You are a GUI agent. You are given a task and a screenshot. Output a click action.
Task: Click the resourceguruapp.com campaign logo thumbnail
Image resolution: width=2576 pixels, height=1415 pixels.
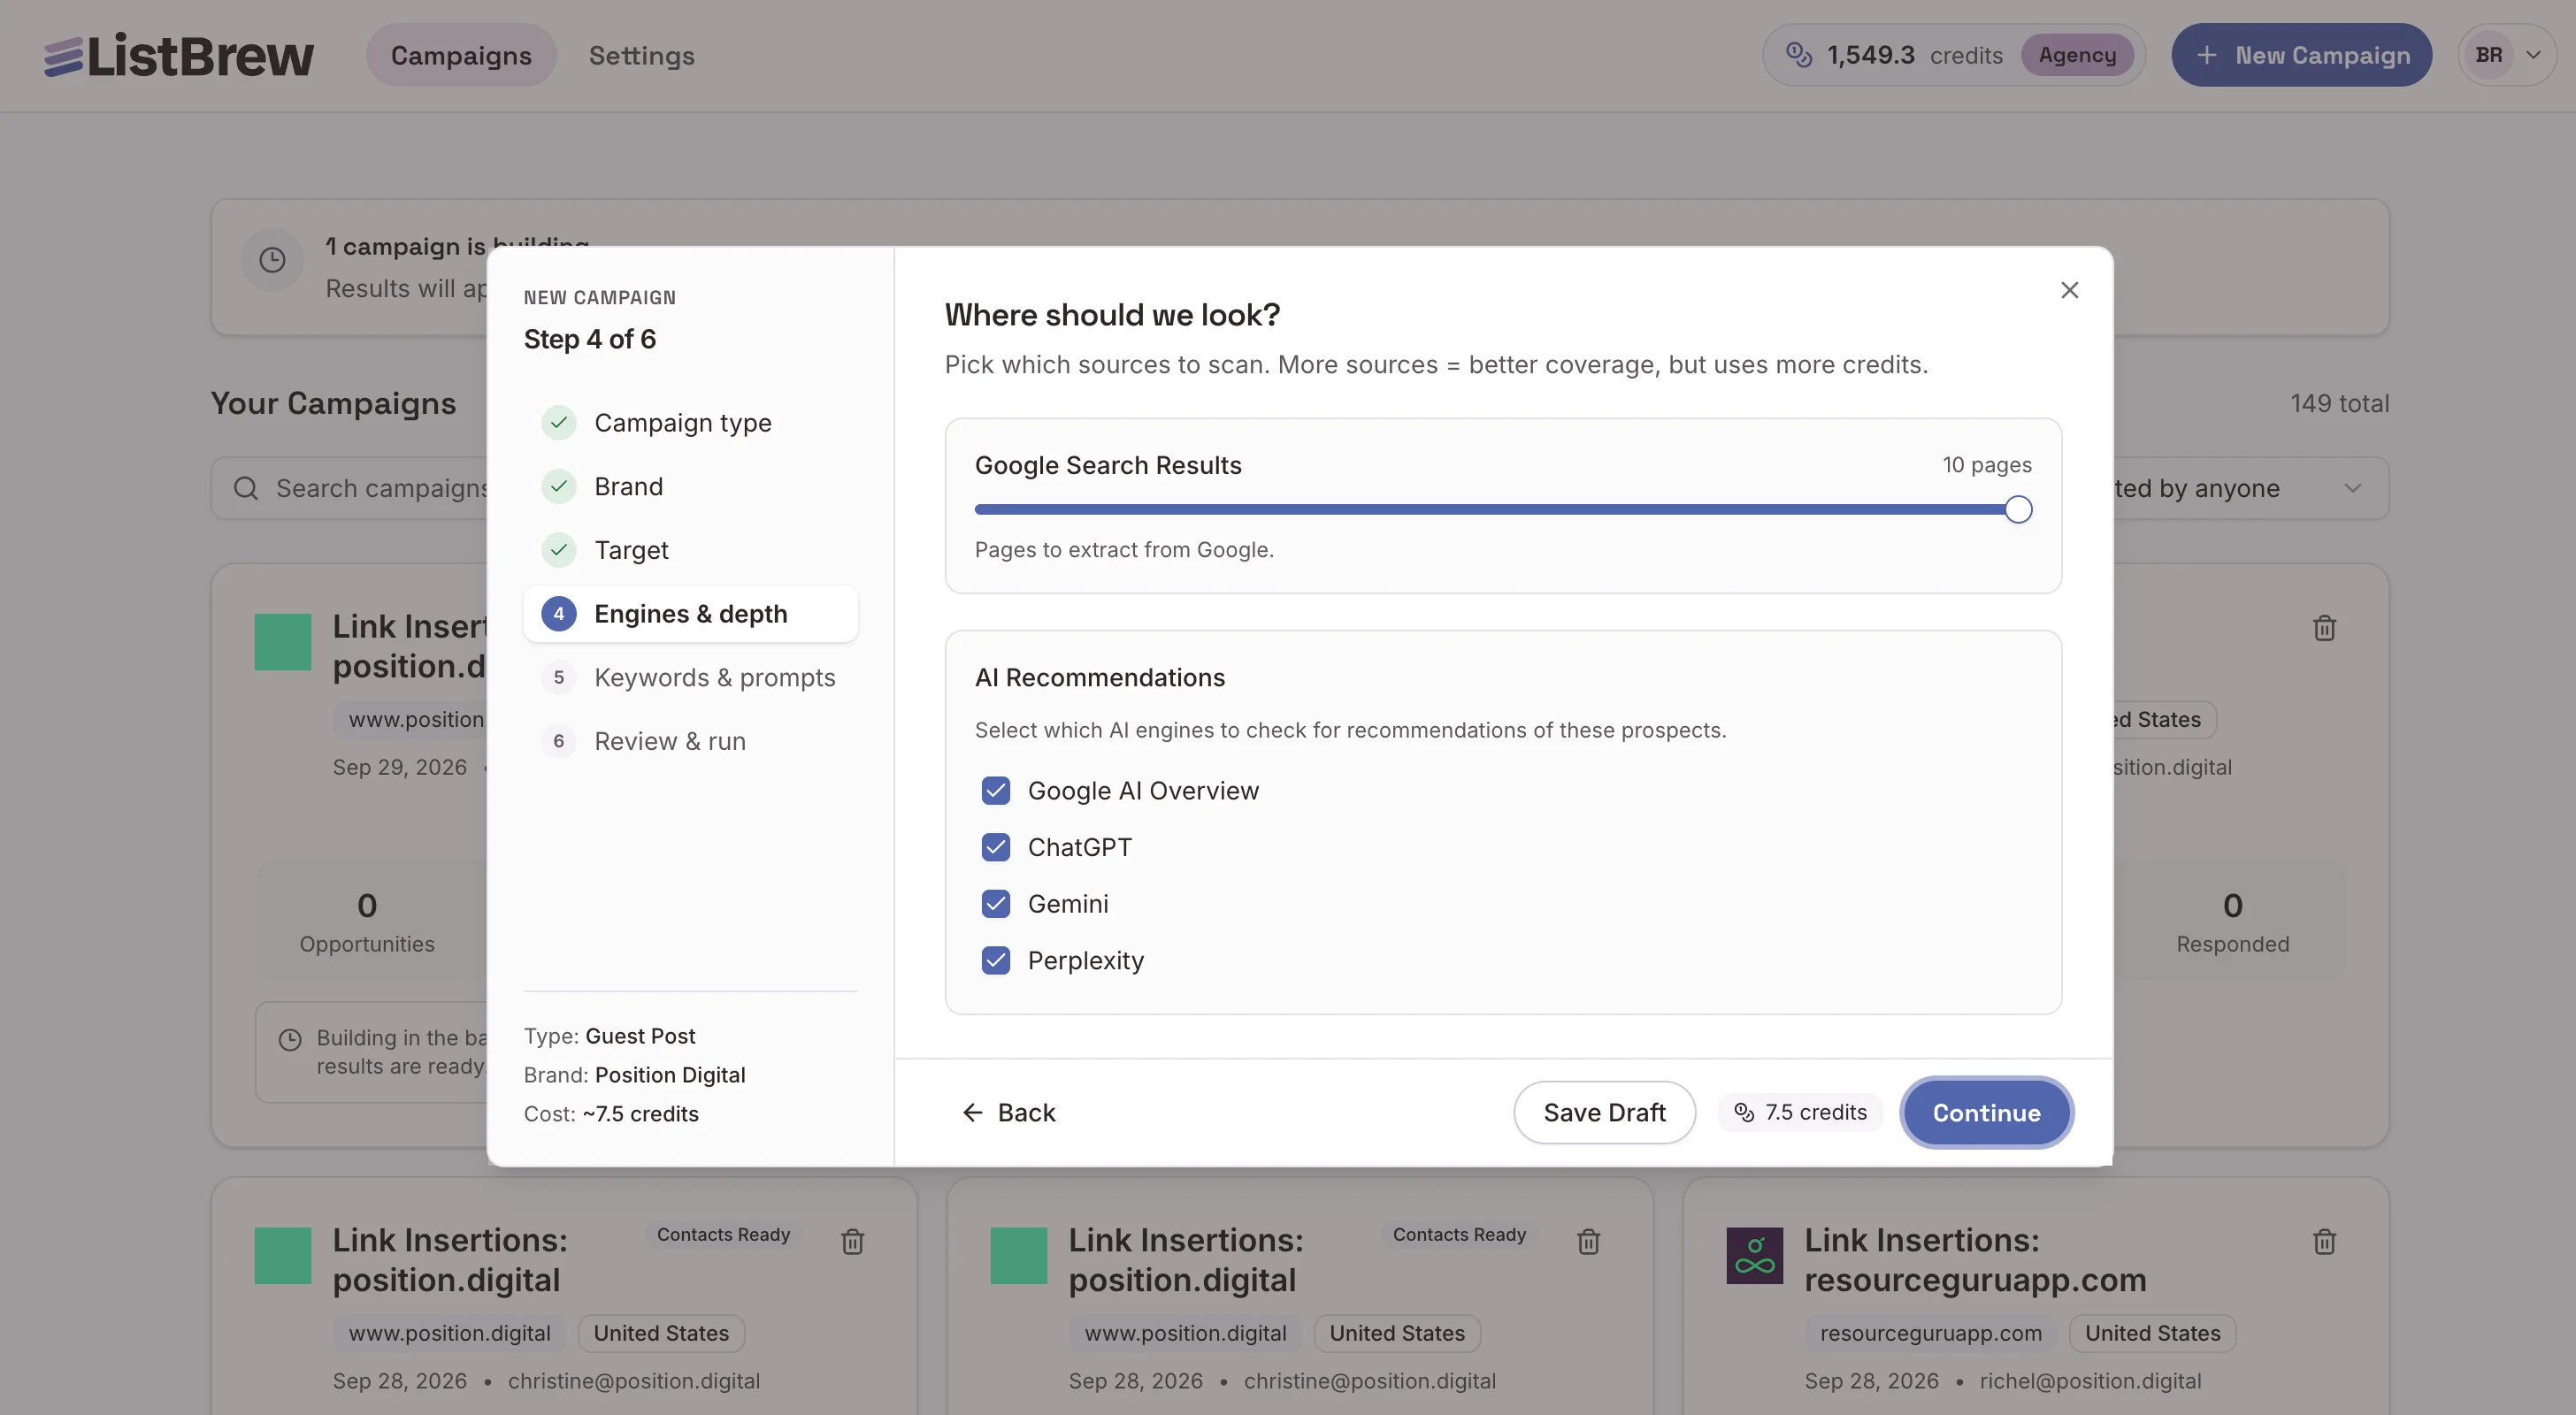pos(1754,1256)
